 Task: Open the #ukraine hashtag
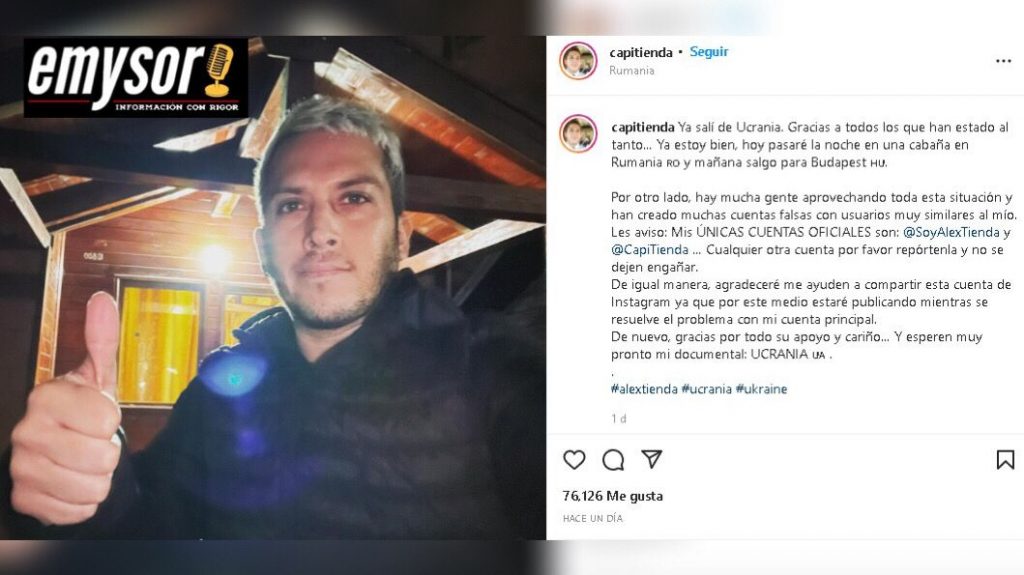pos(761,389)
